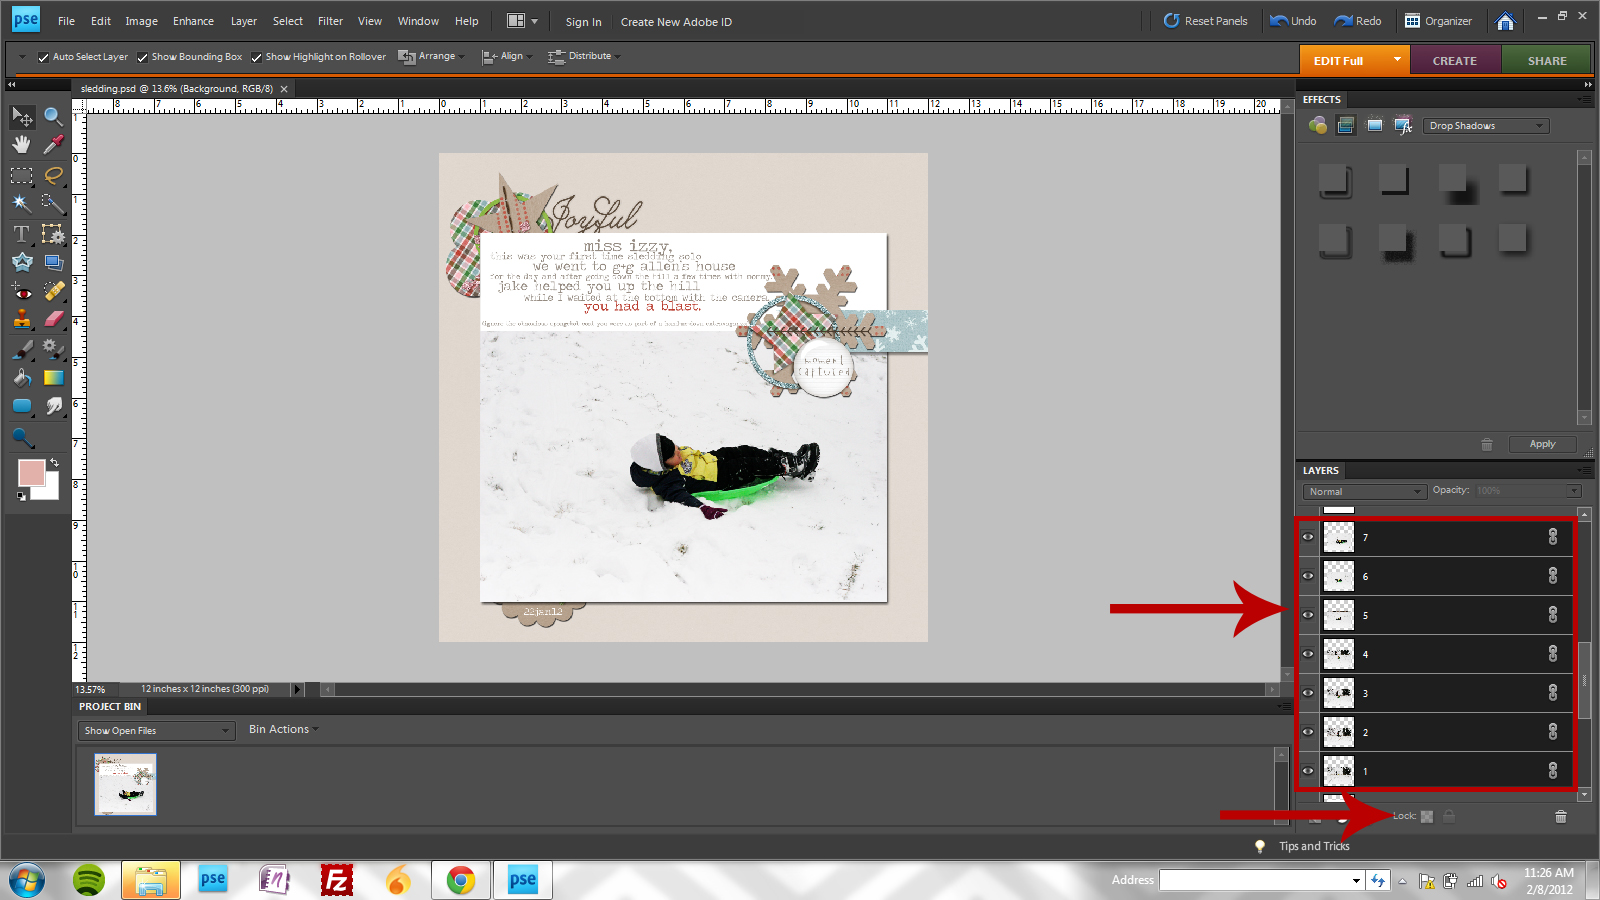This screenshot has height=900, width=1600.
Task: Click the Undo icon
Action: click(1293, 20)
